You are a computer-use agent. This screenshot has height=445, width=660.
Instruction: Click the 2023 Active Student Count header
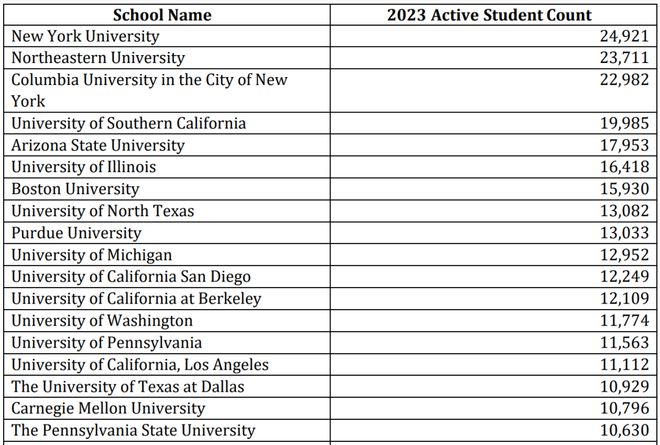click(x=489, y=15)
